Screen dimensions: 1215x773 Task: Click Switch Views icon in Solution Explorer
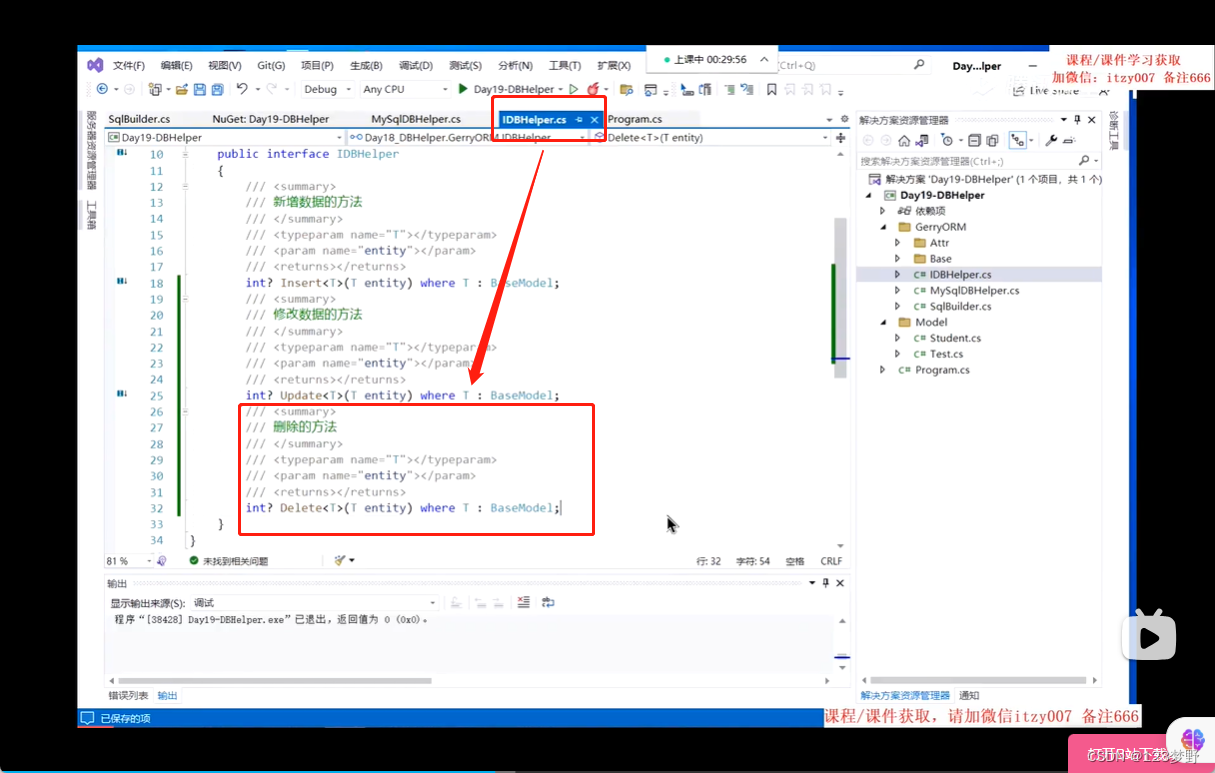pyautogui.click(x=922, y=141)
